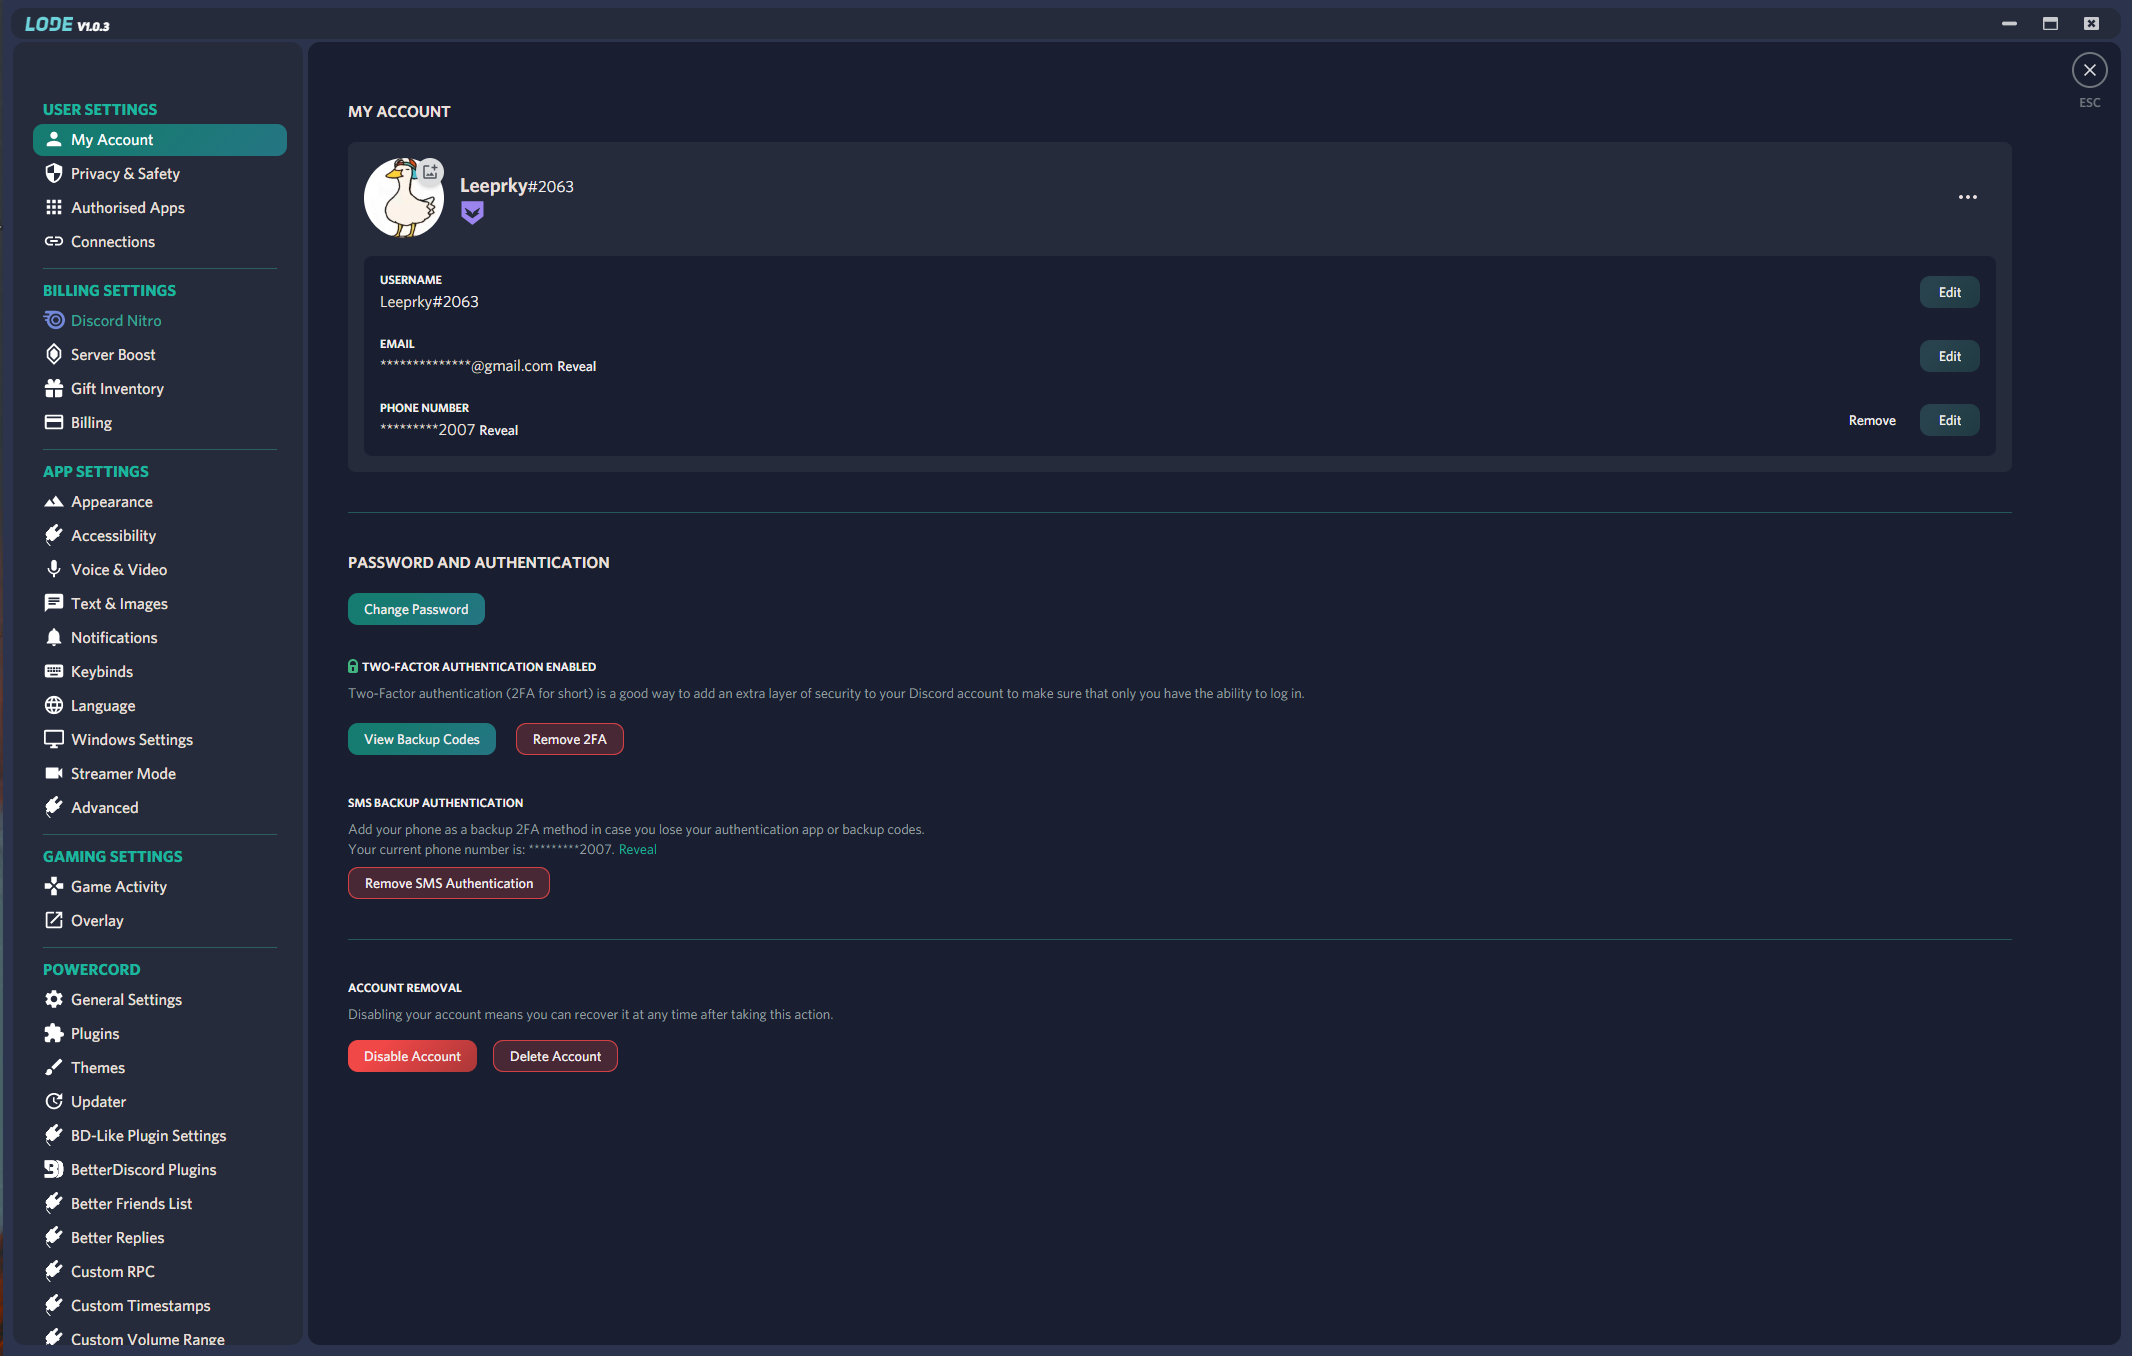Image resolution: width=2132 pixels, height=1356 pixels.
Task: Reveal the hidden email address
Action: pyautogui.click(x=576, y=367)
